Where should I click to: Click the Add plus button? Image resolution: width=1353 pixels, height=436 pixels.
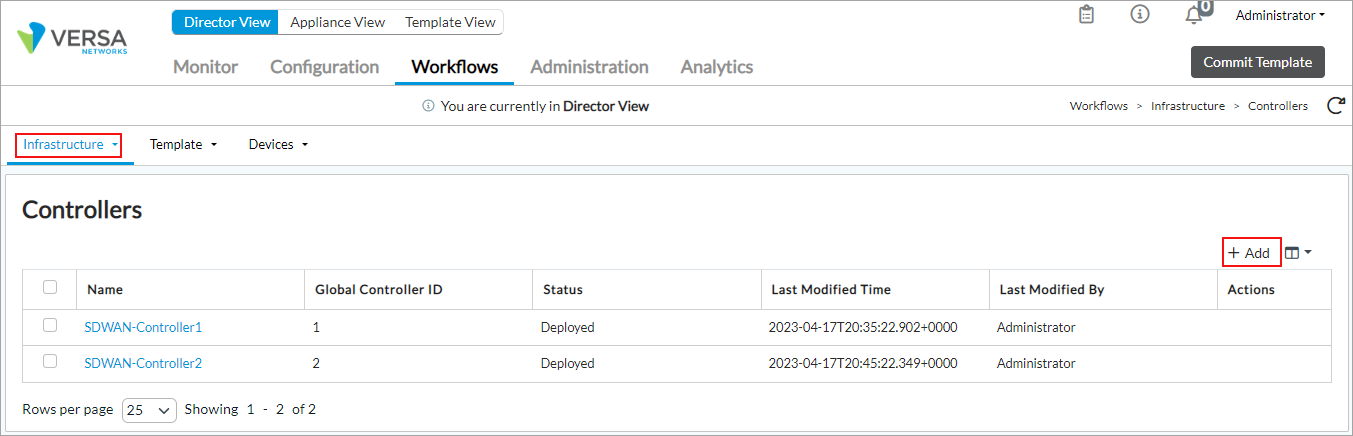tap(1250, 253)
